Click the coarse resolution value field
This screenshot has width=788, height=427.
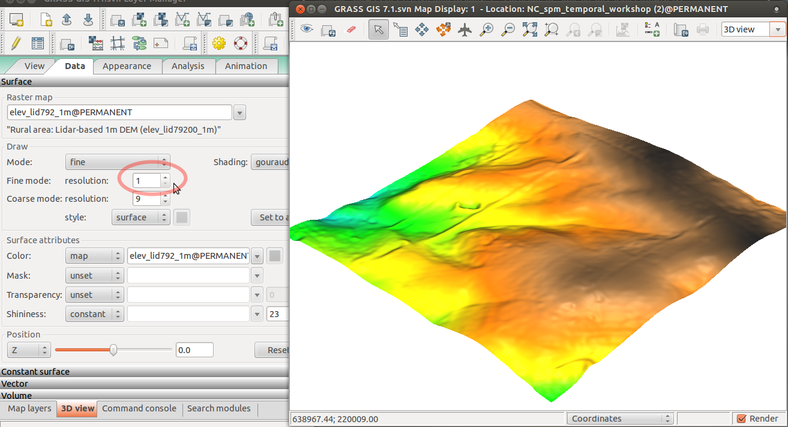point(147,199)
